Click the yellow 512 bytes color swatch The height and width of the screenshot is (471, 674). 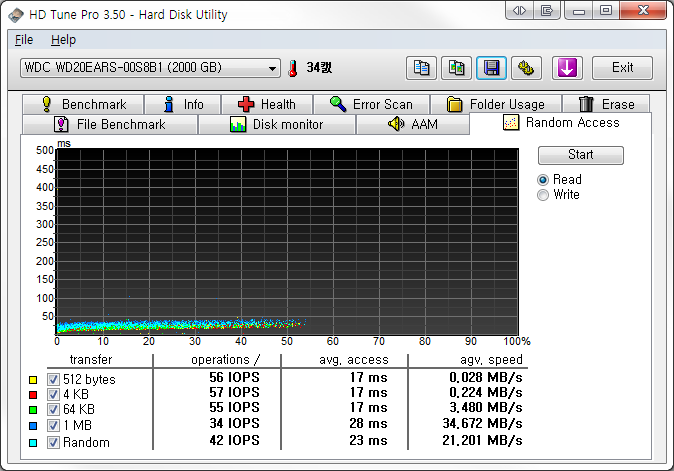33,380
